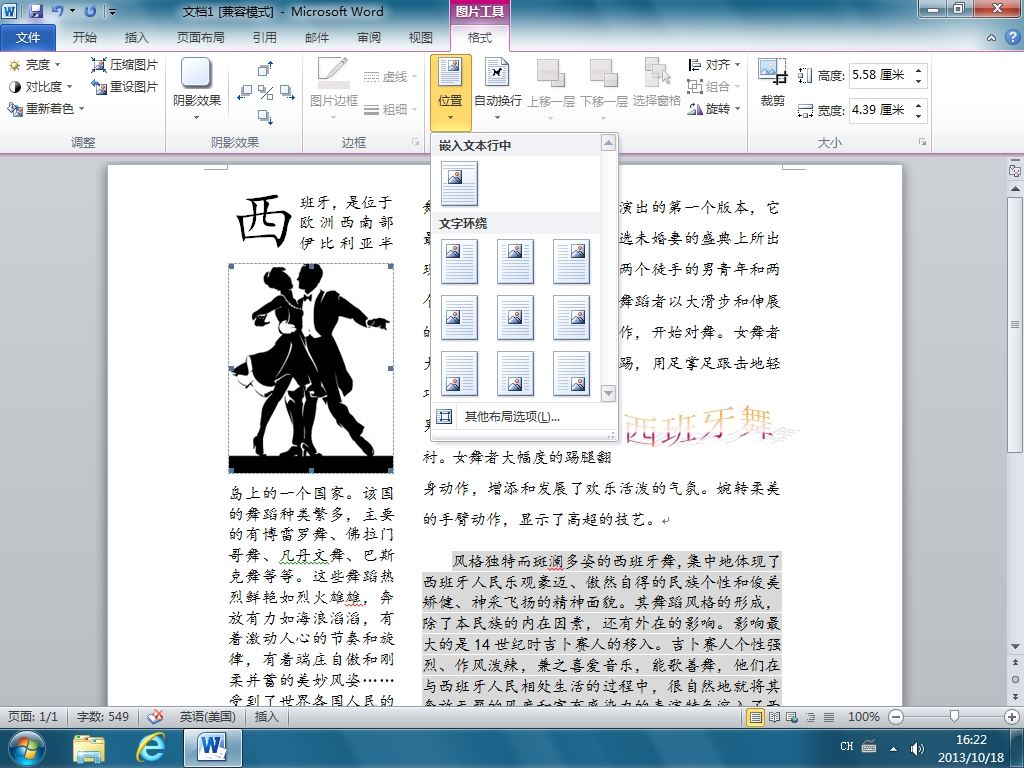
Task: Click the height (高度) input field
Action: click(880, 75)
